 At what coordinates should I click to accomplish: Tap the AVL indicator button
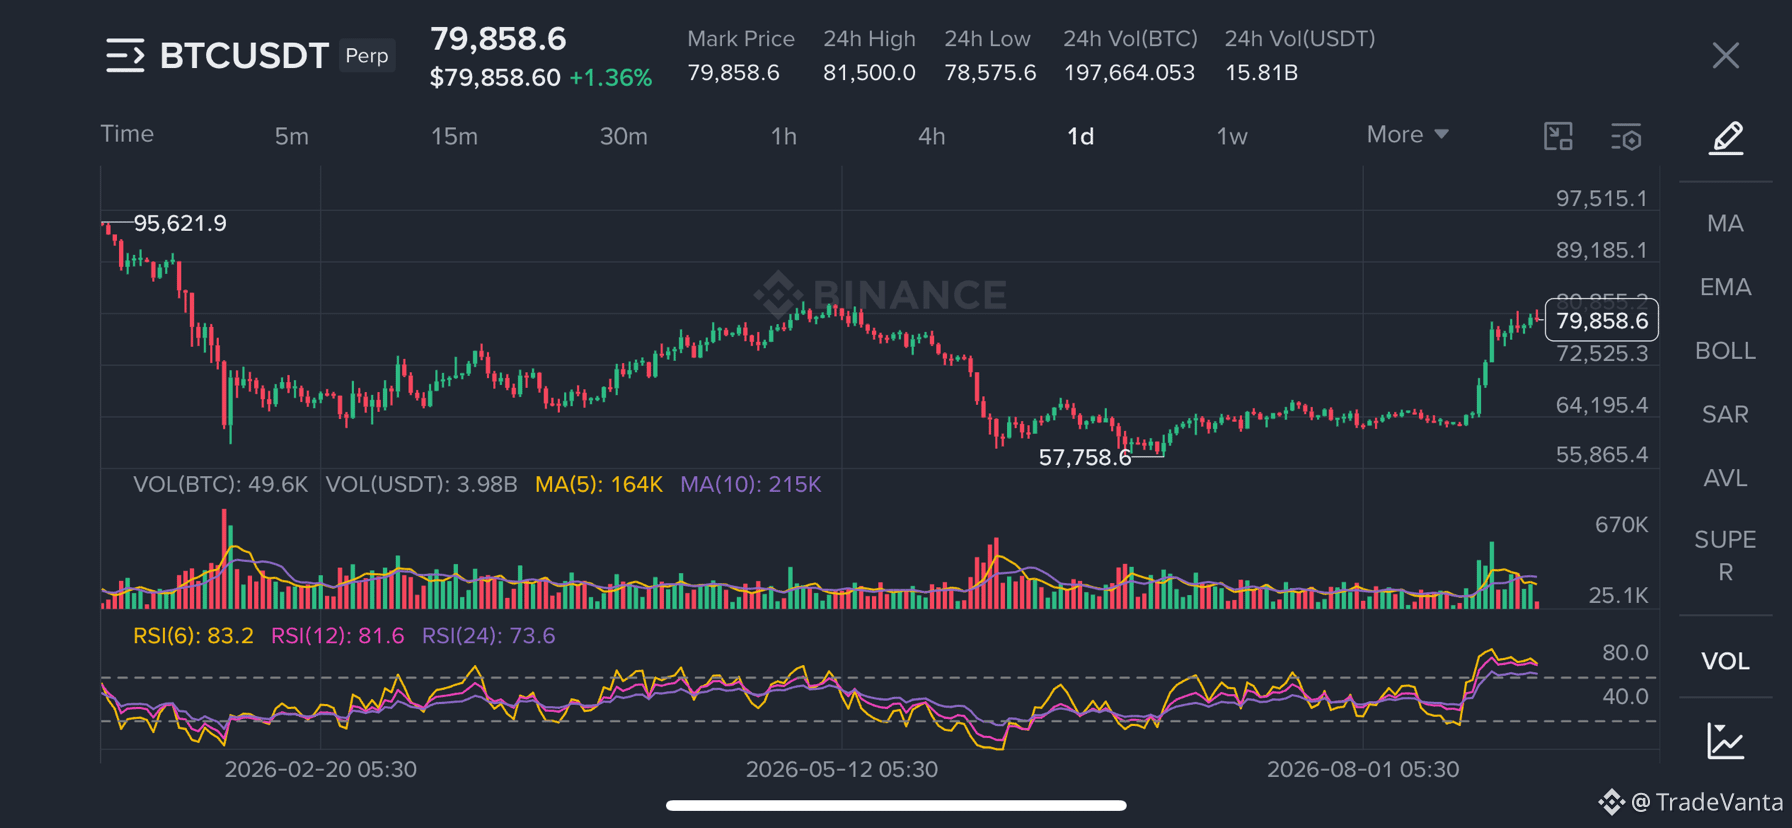click(x=1726, y=478)
